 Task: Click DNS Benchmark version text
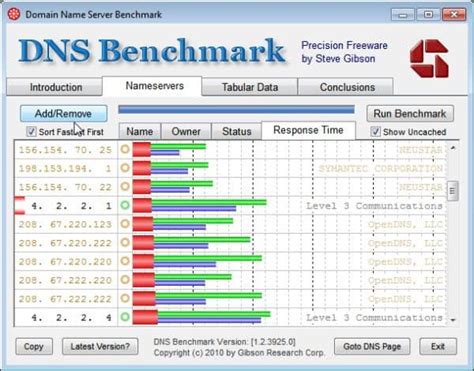coord(224,342)
